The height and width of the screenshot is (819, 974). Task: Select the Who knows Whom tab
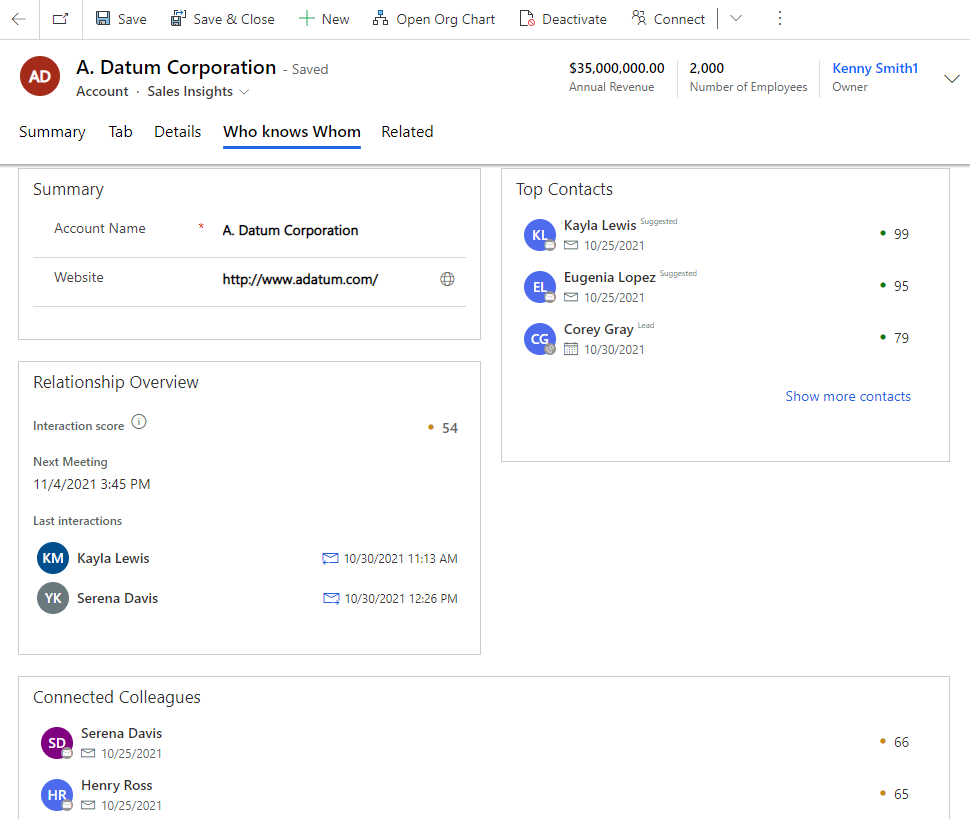[x=292, y=132]
